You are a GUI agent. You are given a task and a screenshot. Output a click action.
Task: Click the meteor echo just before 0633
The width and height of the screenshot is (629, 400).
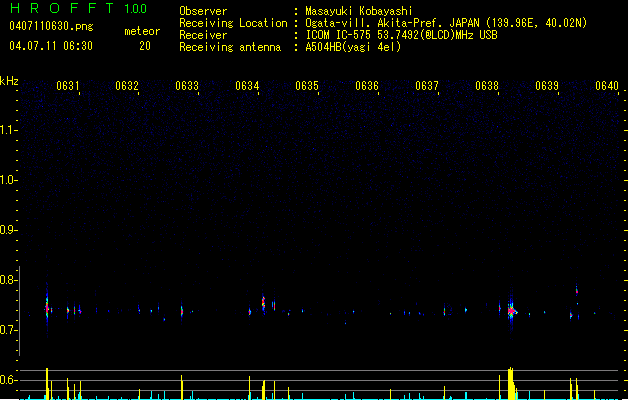click(182, 311)
